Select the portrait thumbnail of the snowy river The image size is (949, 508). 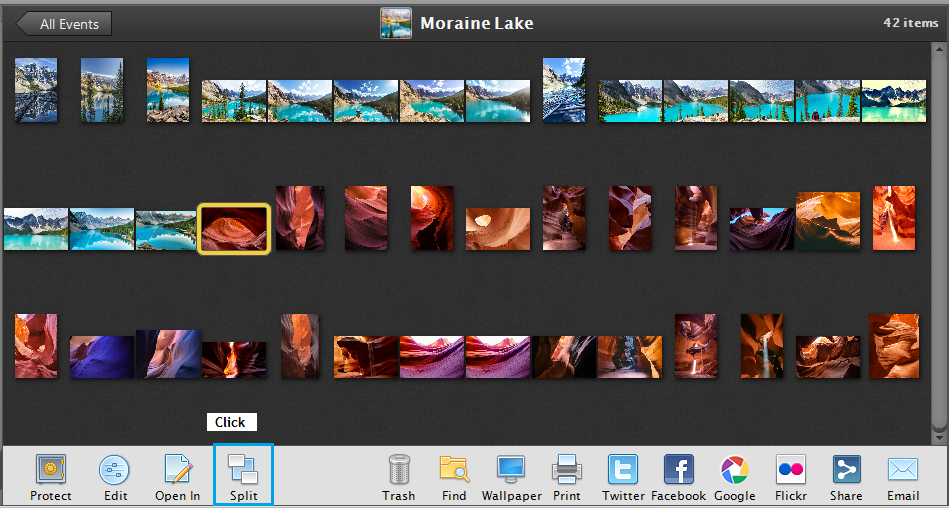(x=564, y=90)
